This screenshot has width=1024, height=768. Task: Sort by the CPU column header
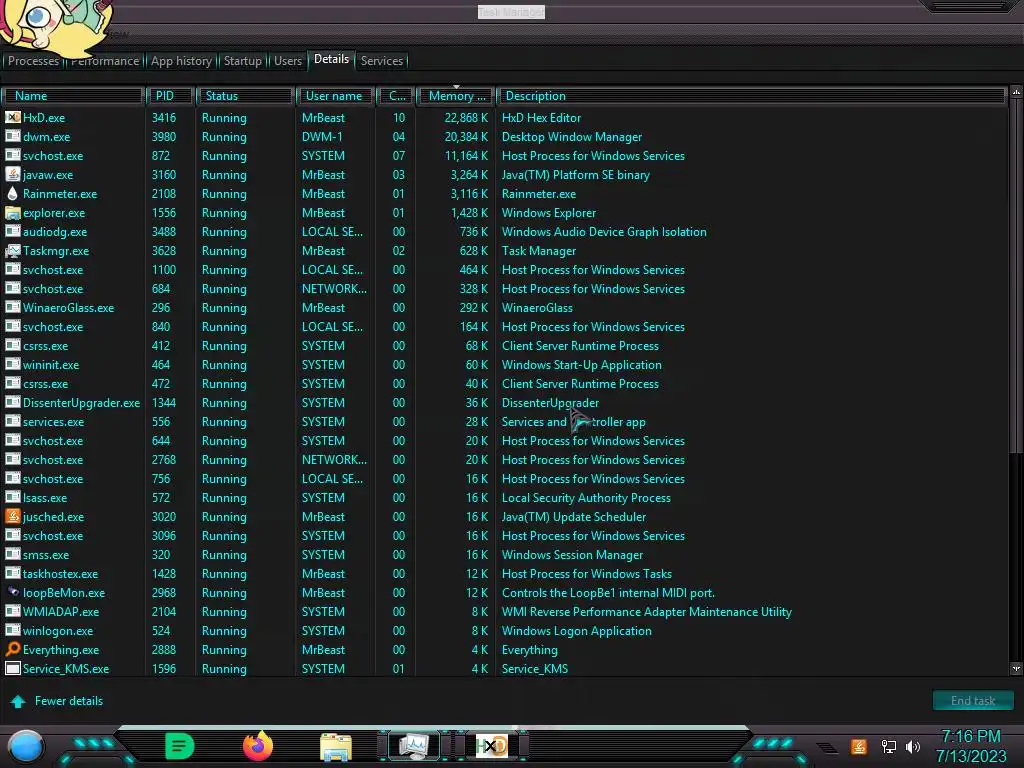pos(396,96)
